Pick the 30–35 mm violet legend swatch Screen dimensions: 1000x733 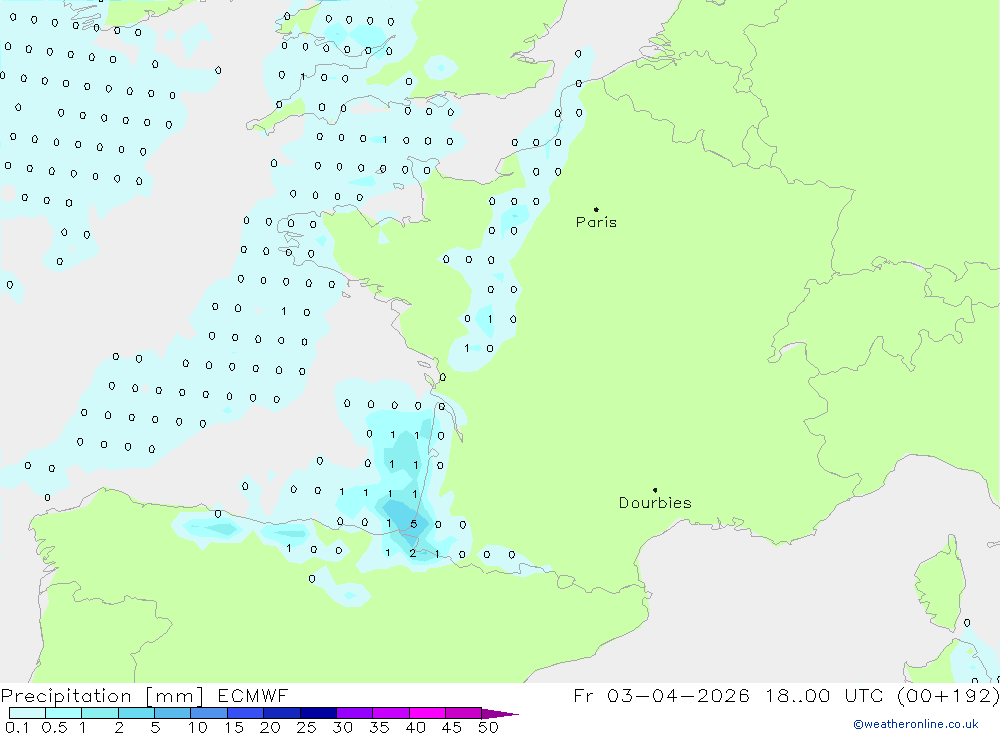click(x=354, y=713)
